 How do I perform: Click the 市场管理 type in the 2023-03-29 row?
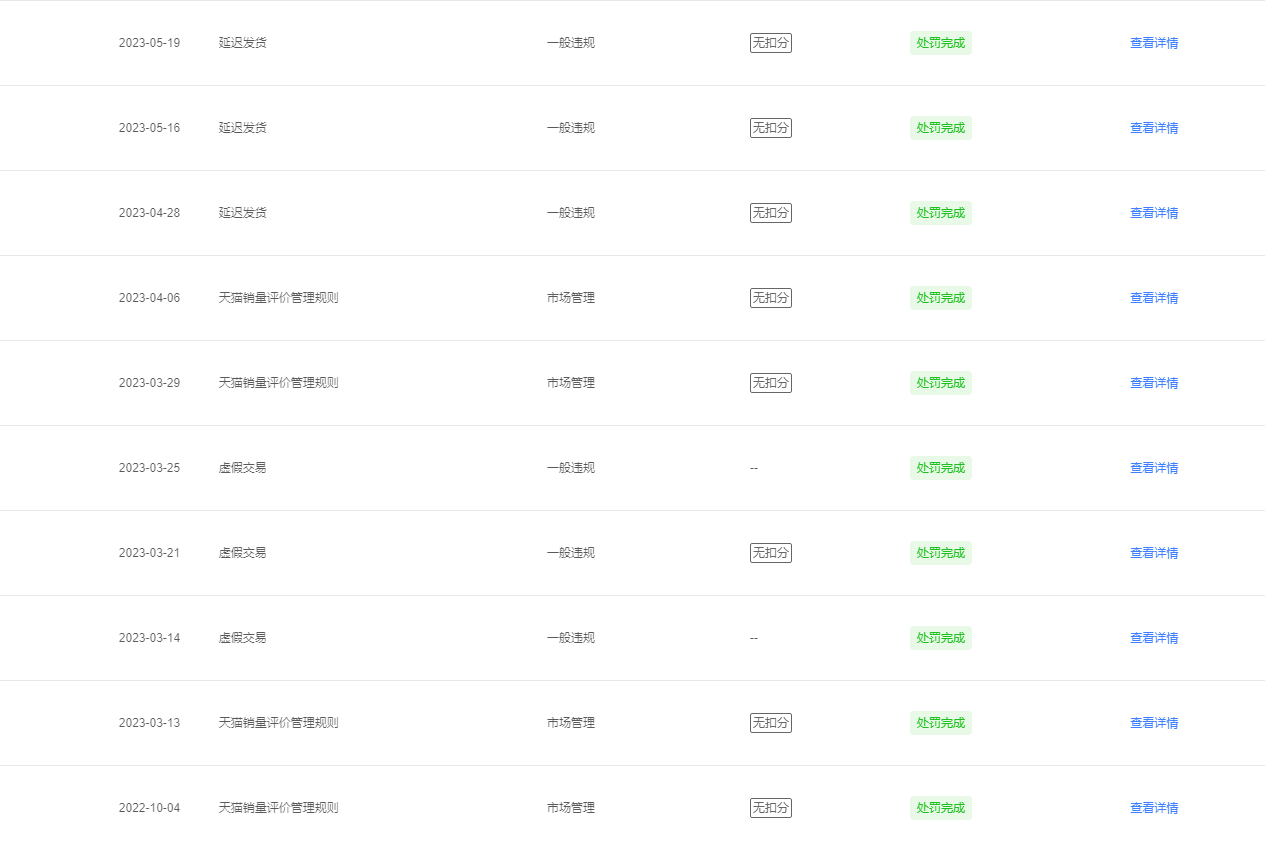coord(571,383)
